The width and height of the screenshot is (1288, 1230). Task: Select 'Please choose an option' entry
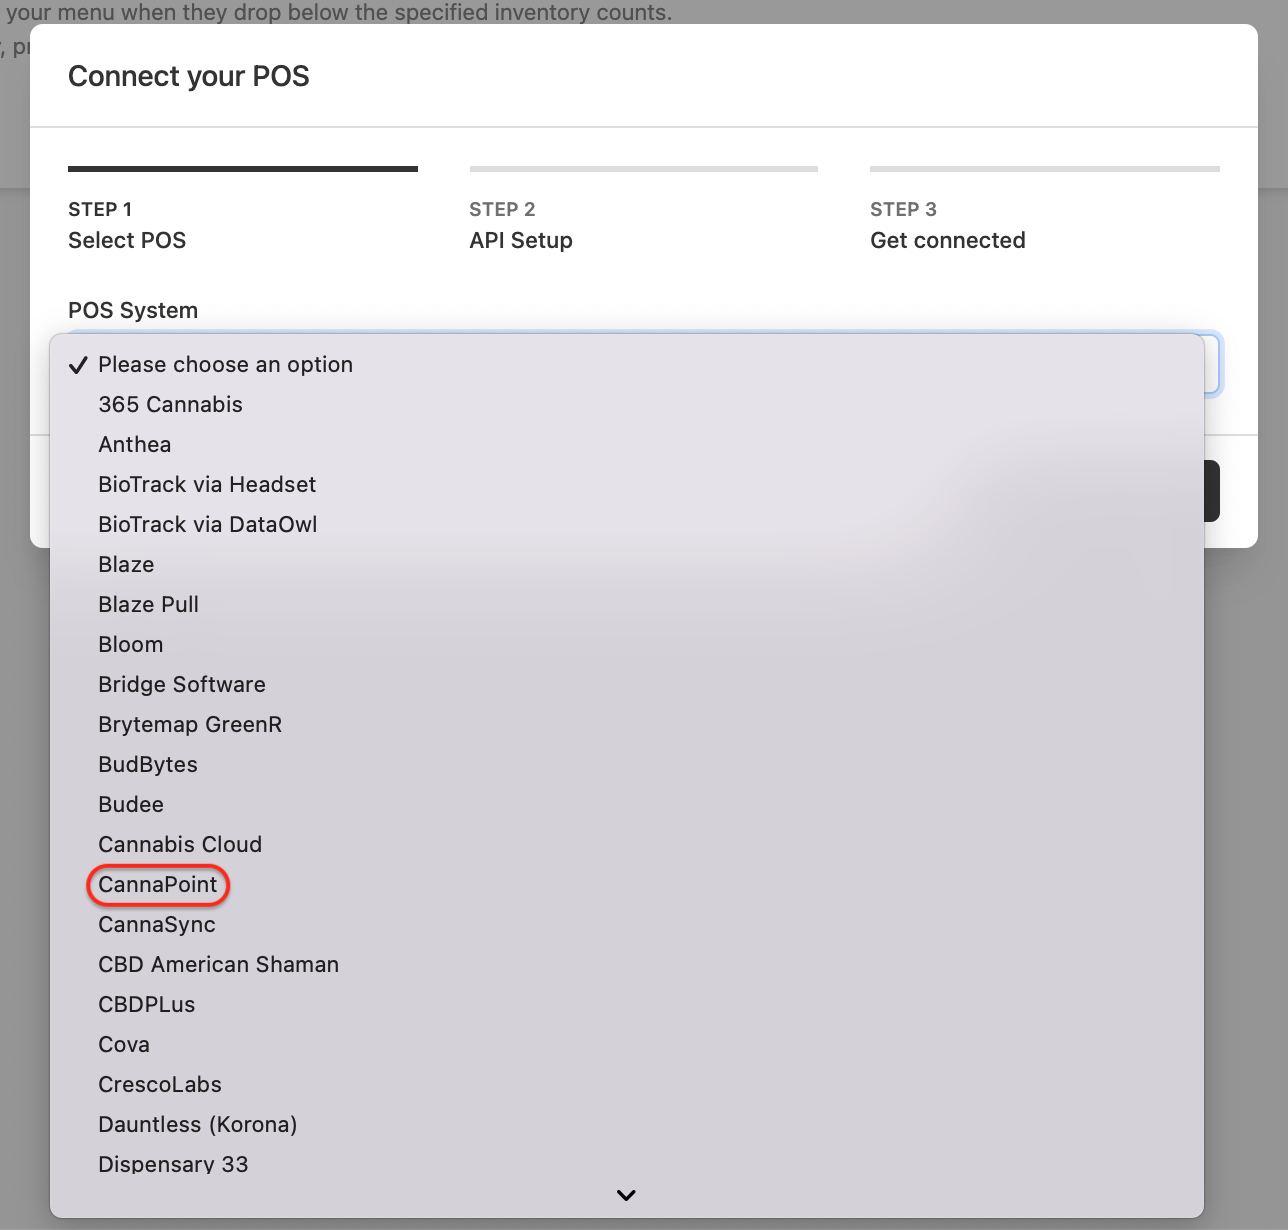coord(626,364)
